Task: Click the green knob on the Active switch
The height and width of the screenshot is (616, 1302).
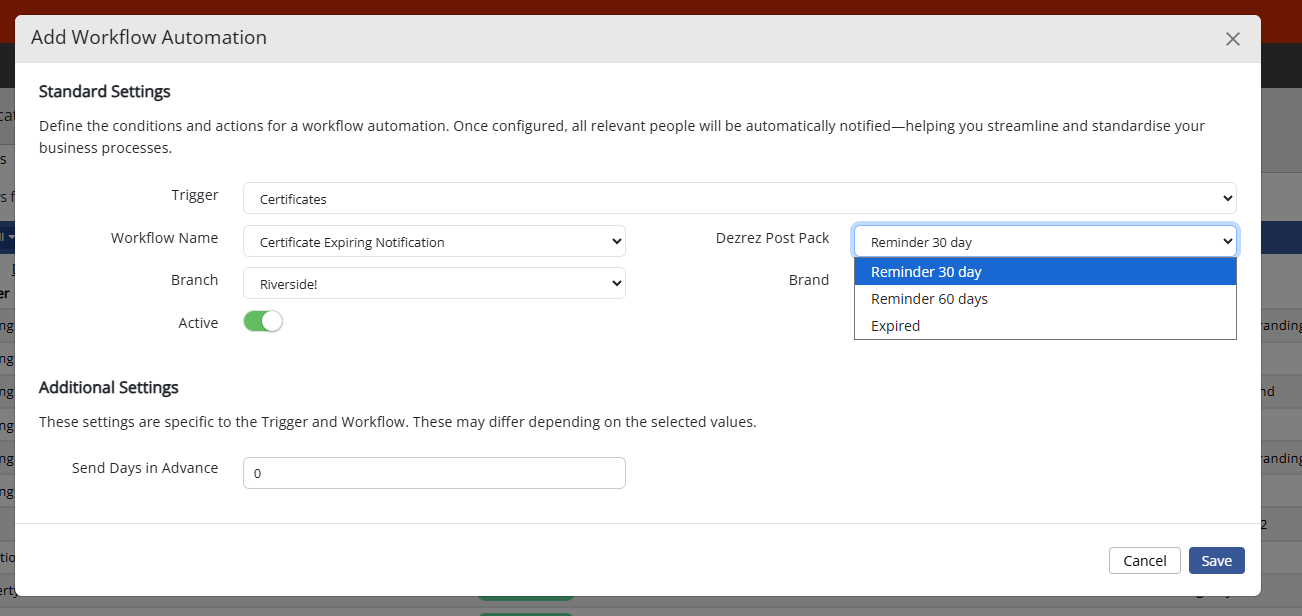Action: 272,322
